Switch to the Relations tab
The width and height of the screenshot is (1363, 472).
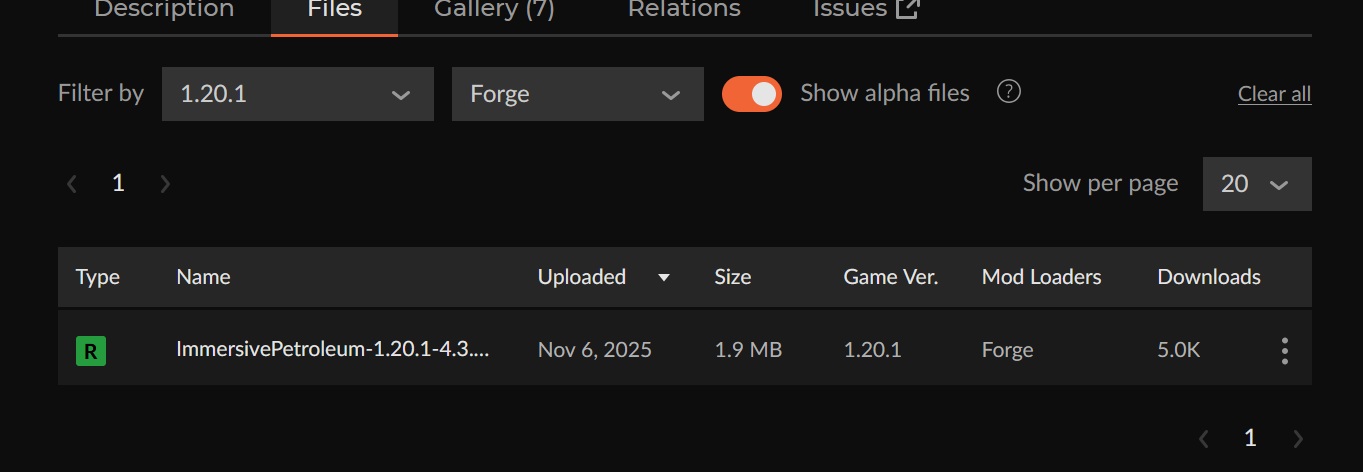[684, 10]
